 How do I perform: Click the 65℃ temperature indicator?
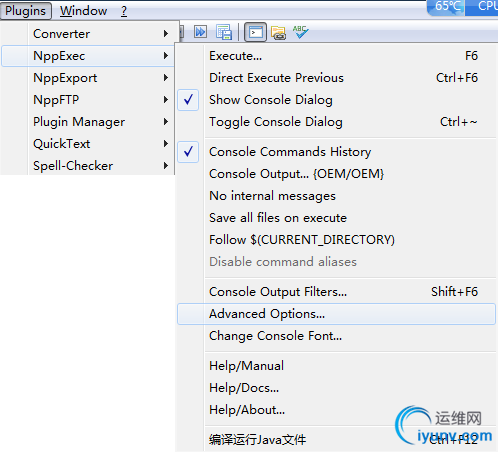(x=446, y=7)
